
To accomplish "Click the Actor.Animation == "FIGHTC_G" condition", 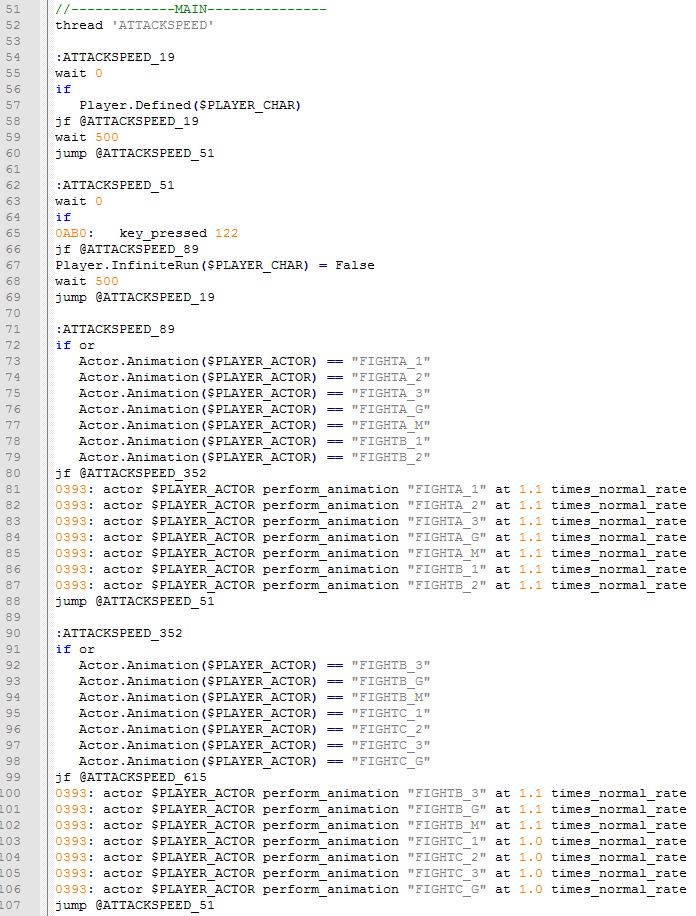I will pos(255,761).
